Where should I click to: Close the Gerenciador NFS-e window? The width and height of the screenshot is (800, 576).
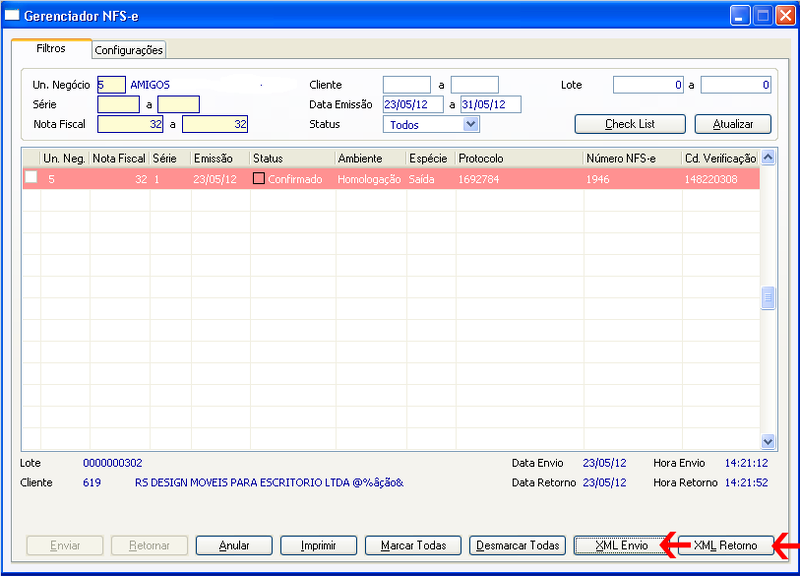coord(786,16)
